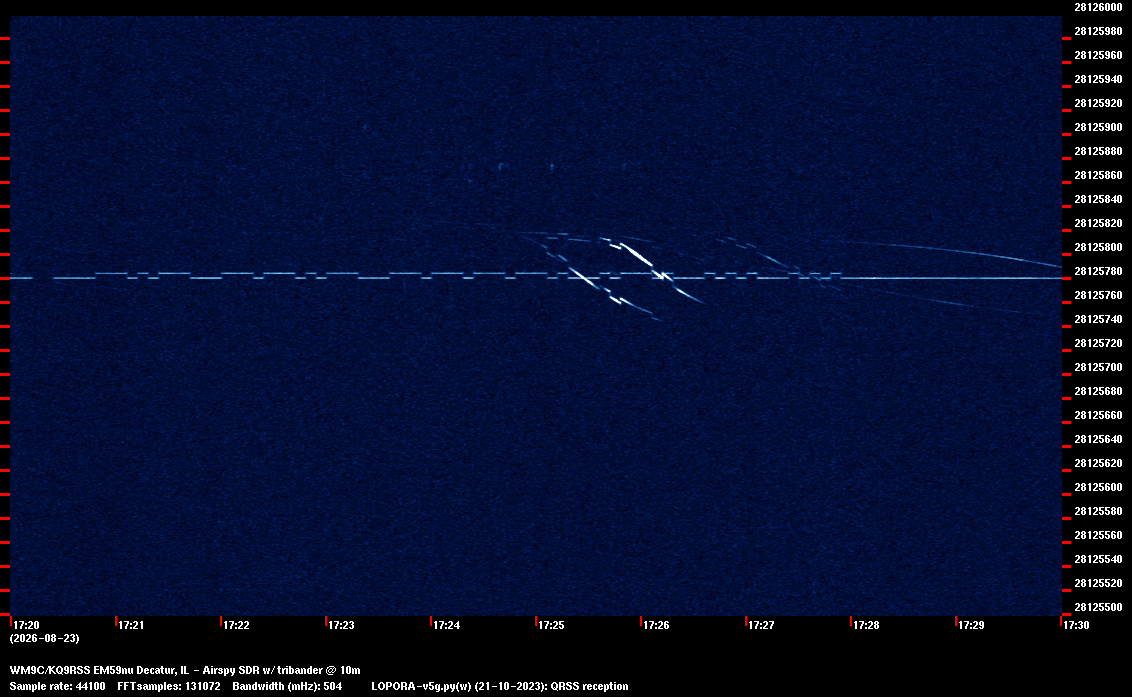The width and height of the screenshot is (1132, 697).
Task: Click frequency label 28125900
Action: pyautogui.click(x=1099, y=127)
